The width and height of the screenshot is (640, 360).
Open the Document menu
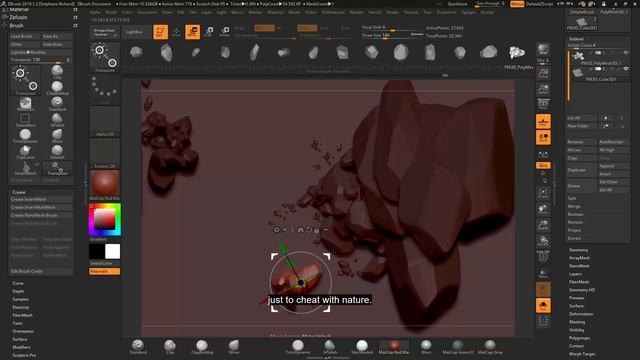coord(147,12)
